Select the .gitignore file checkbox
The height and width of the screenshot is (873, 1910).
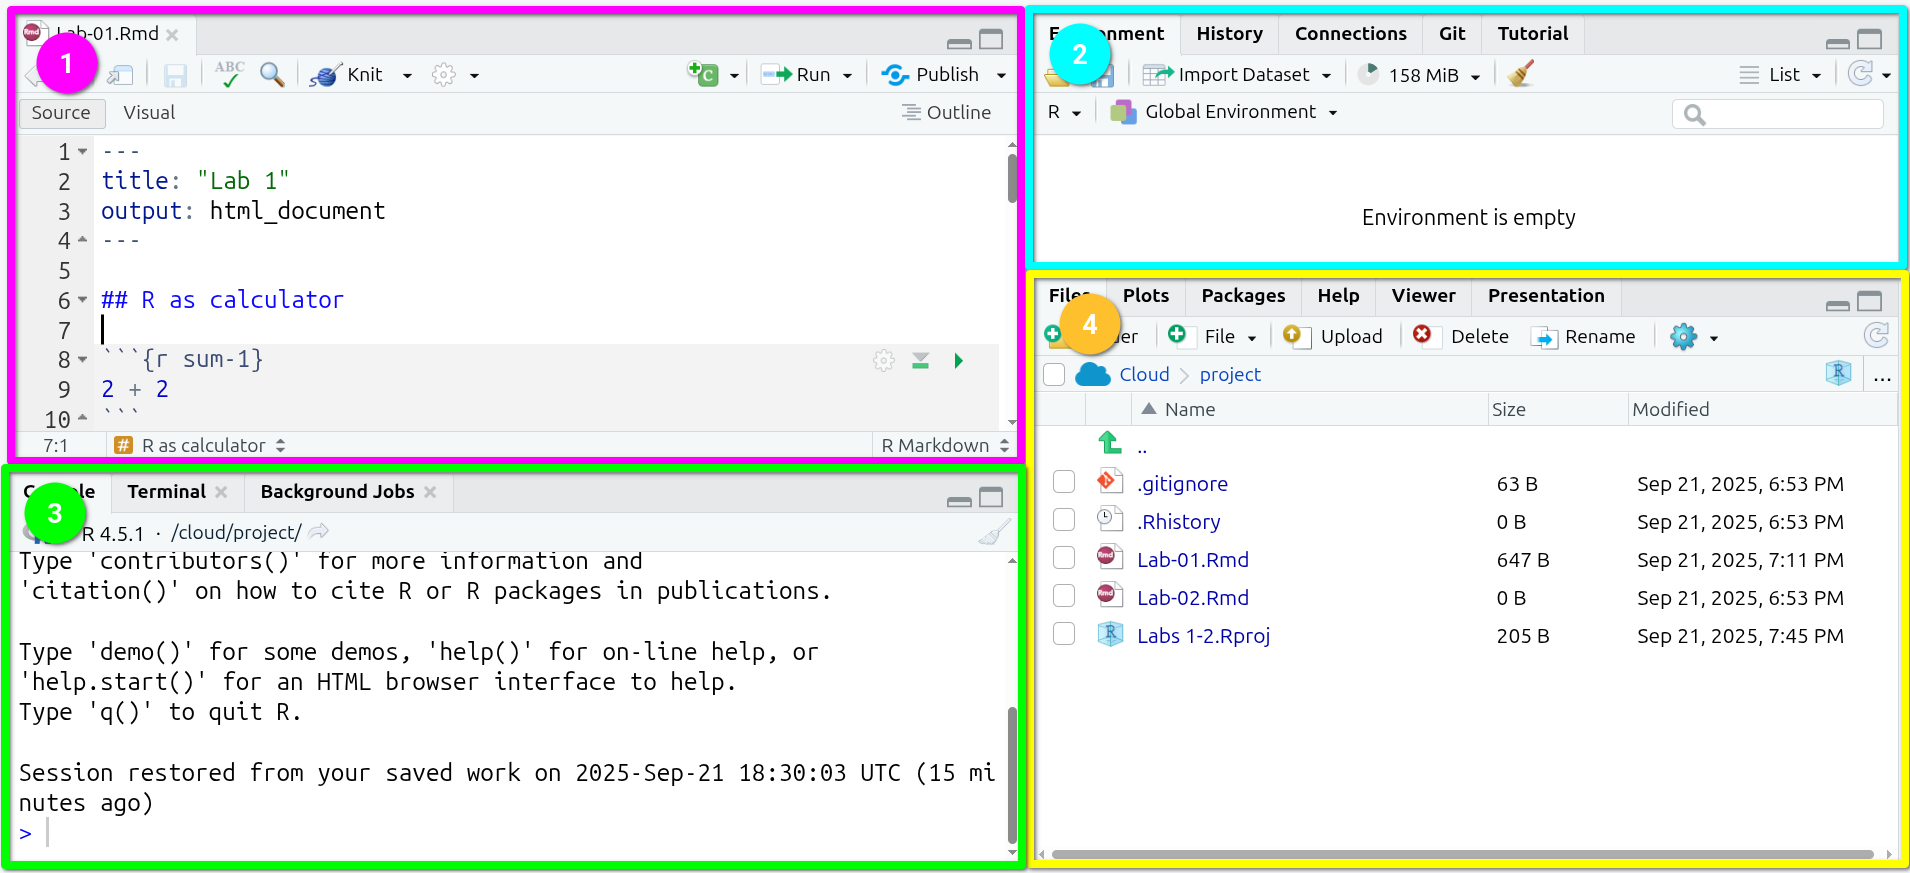1064,482
